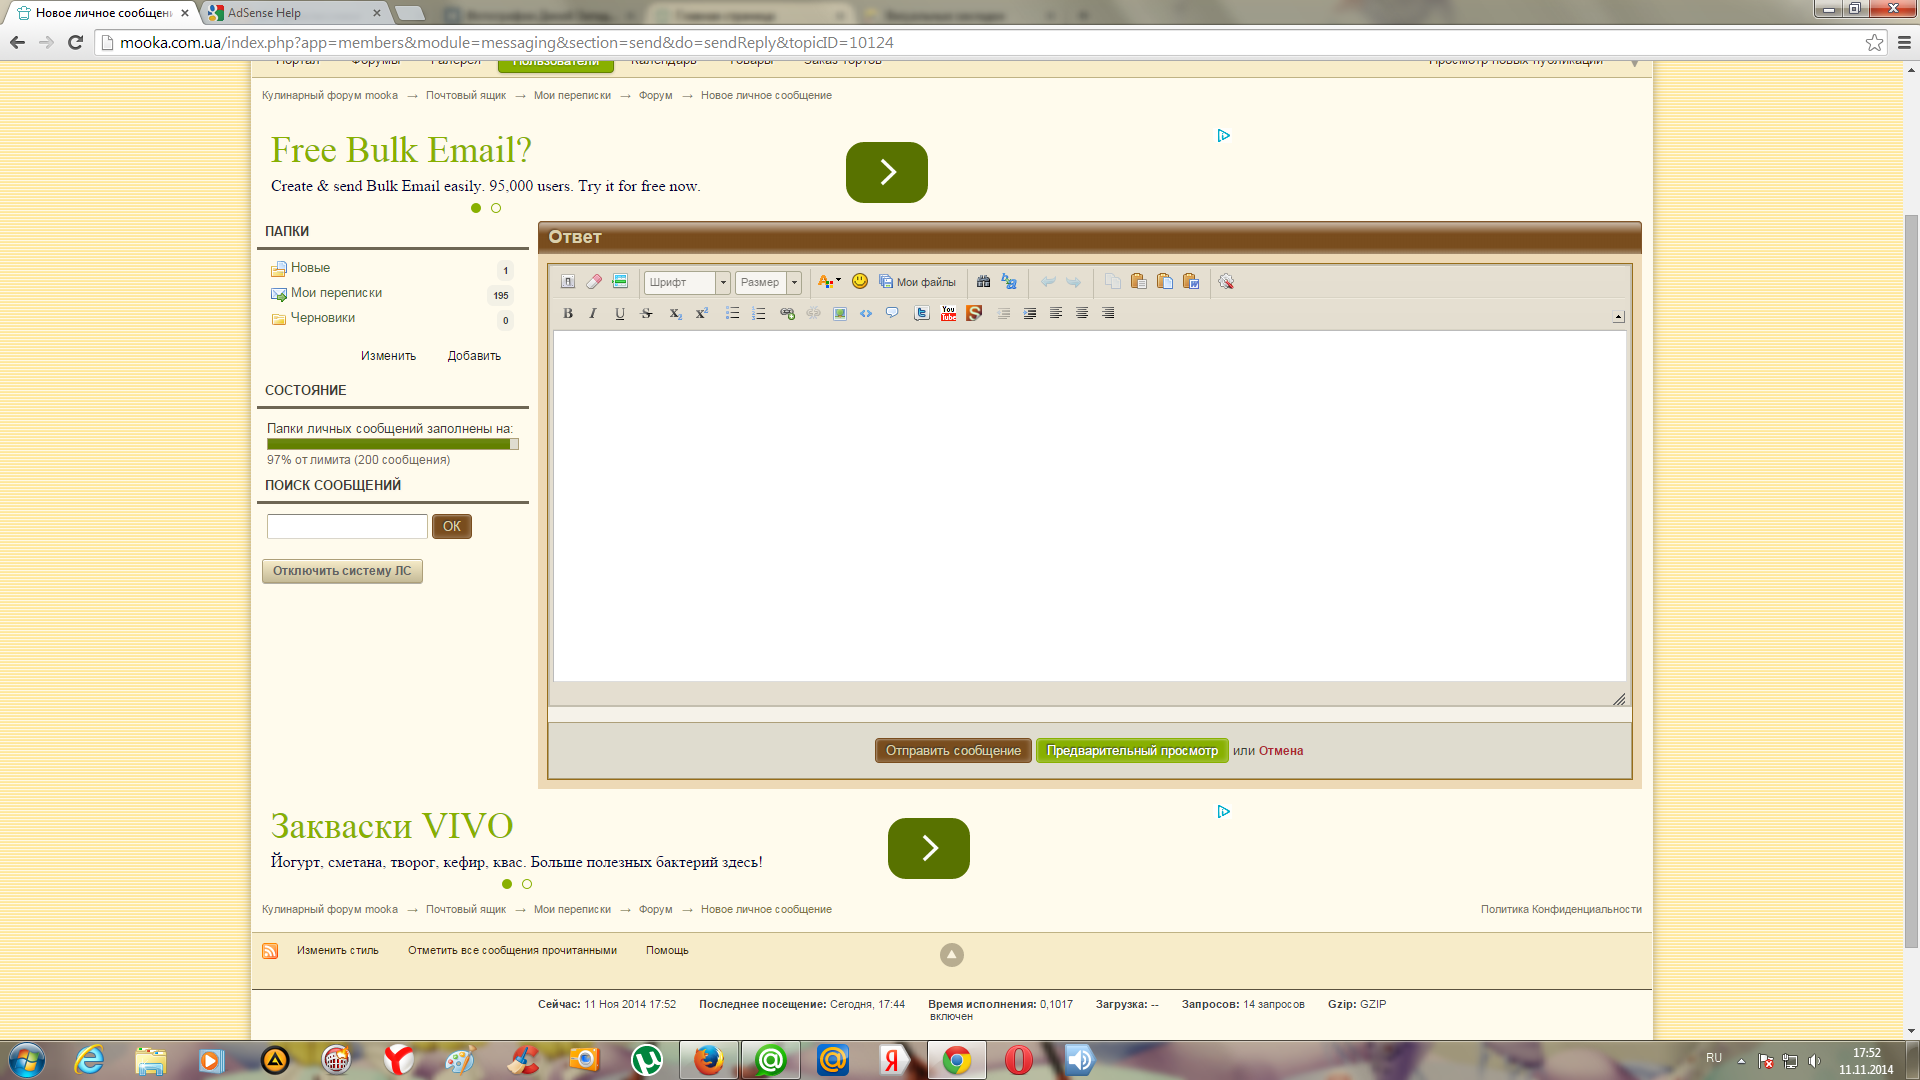Open the Мои переписки folder
This screenshot has width=1920, height=1080.
coord(336,293)
